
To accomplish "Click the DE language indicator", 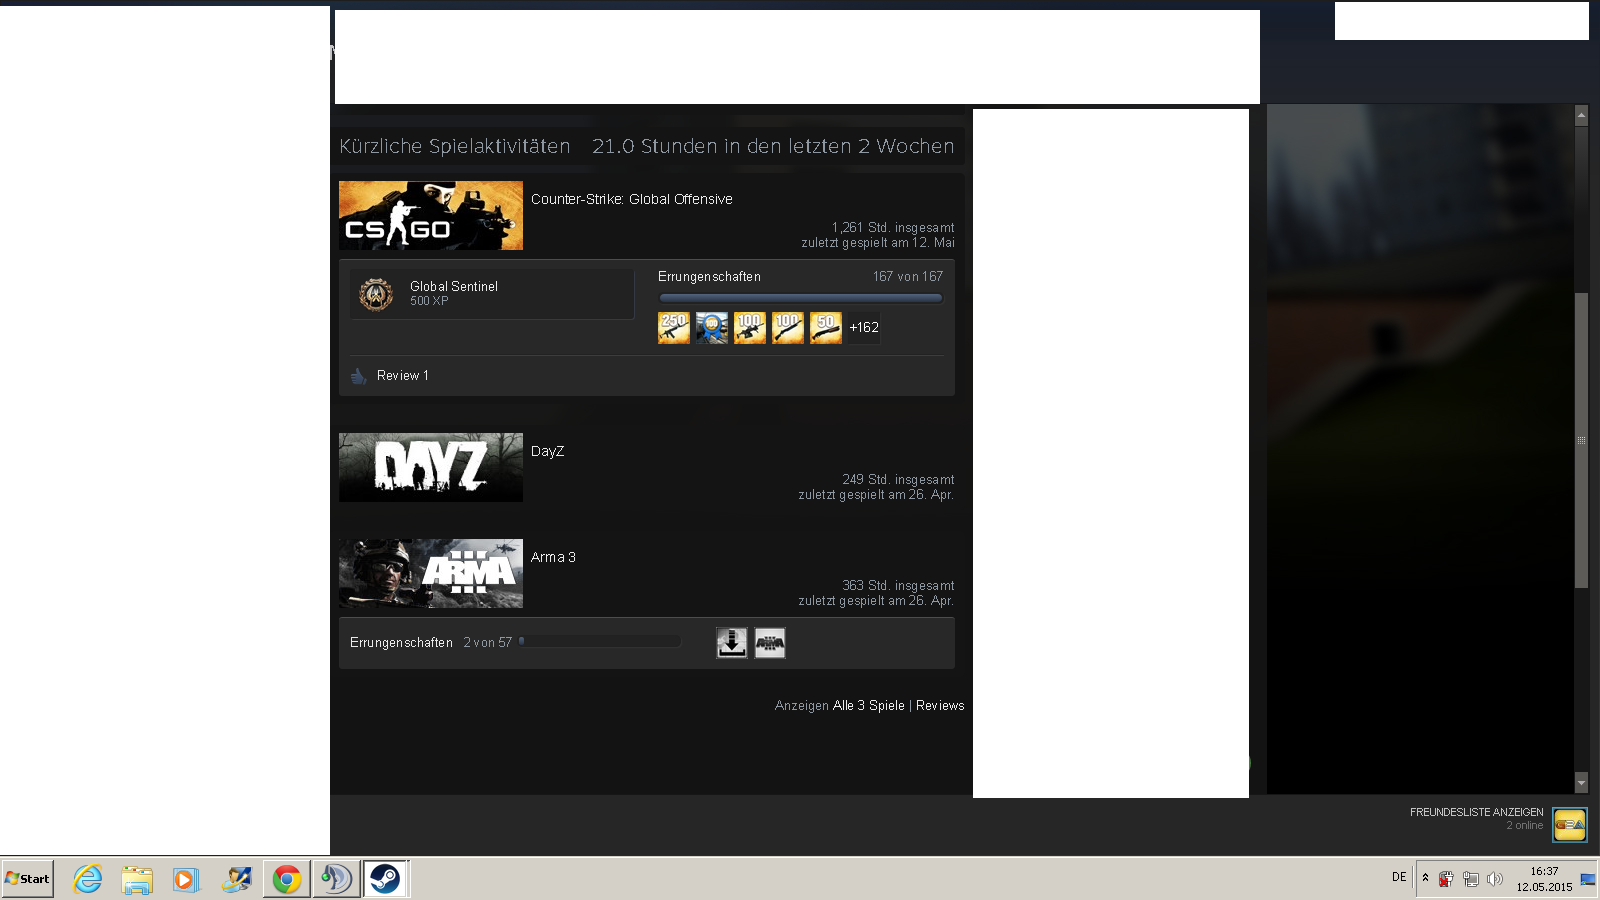I will 1399,877.
